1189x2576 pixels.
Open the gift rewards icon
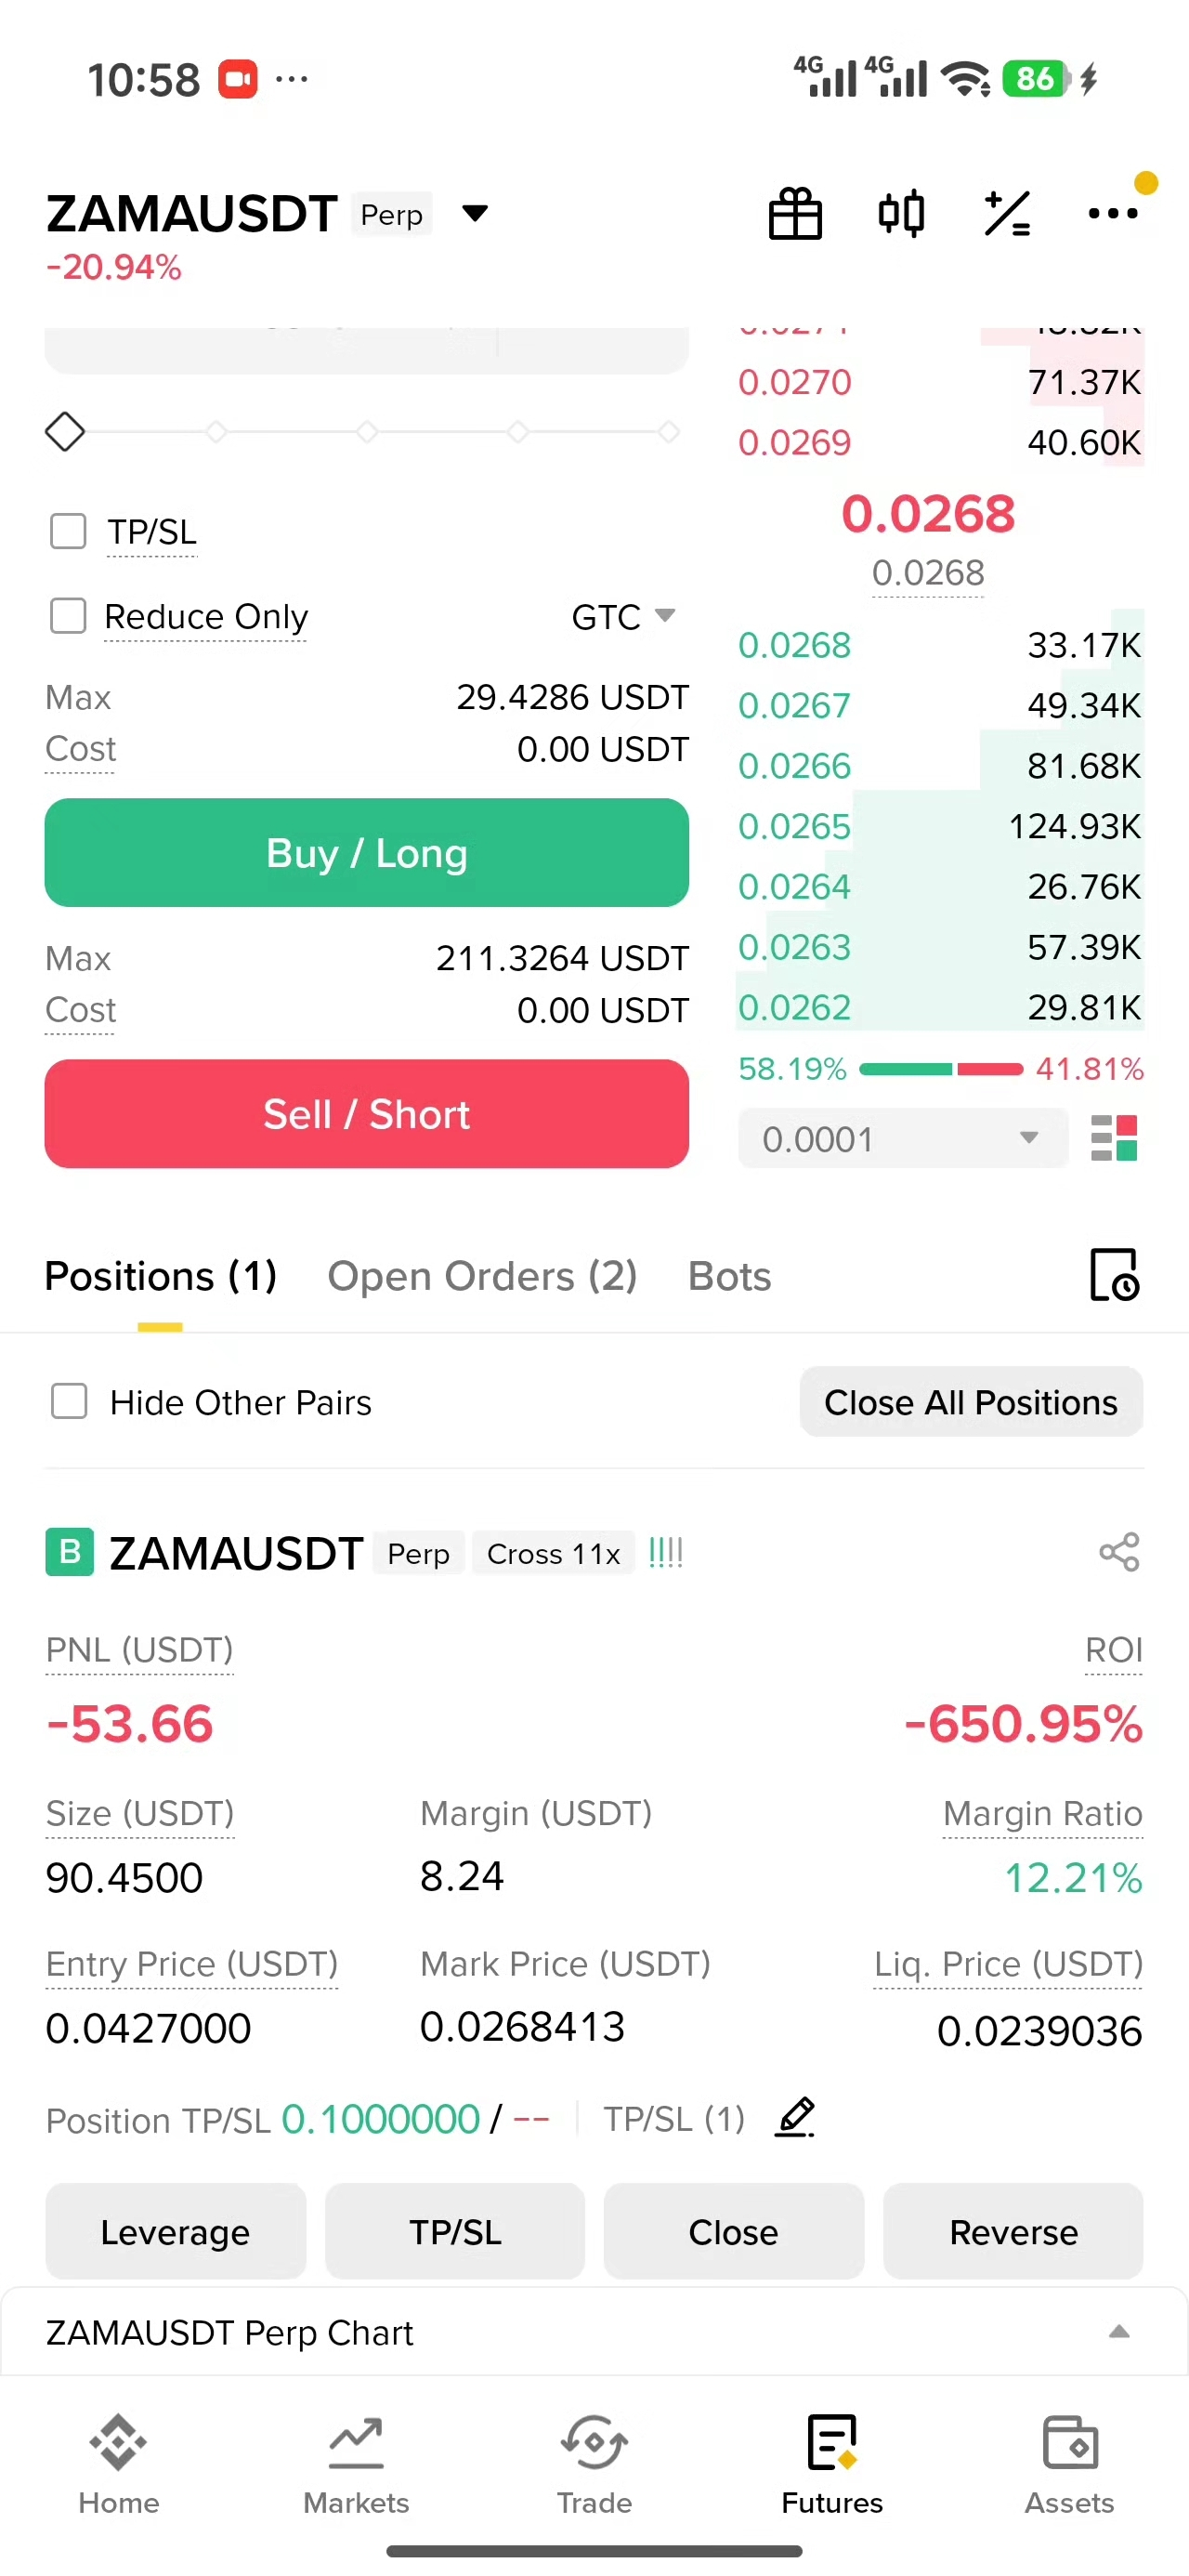click(x=795, y=213)
